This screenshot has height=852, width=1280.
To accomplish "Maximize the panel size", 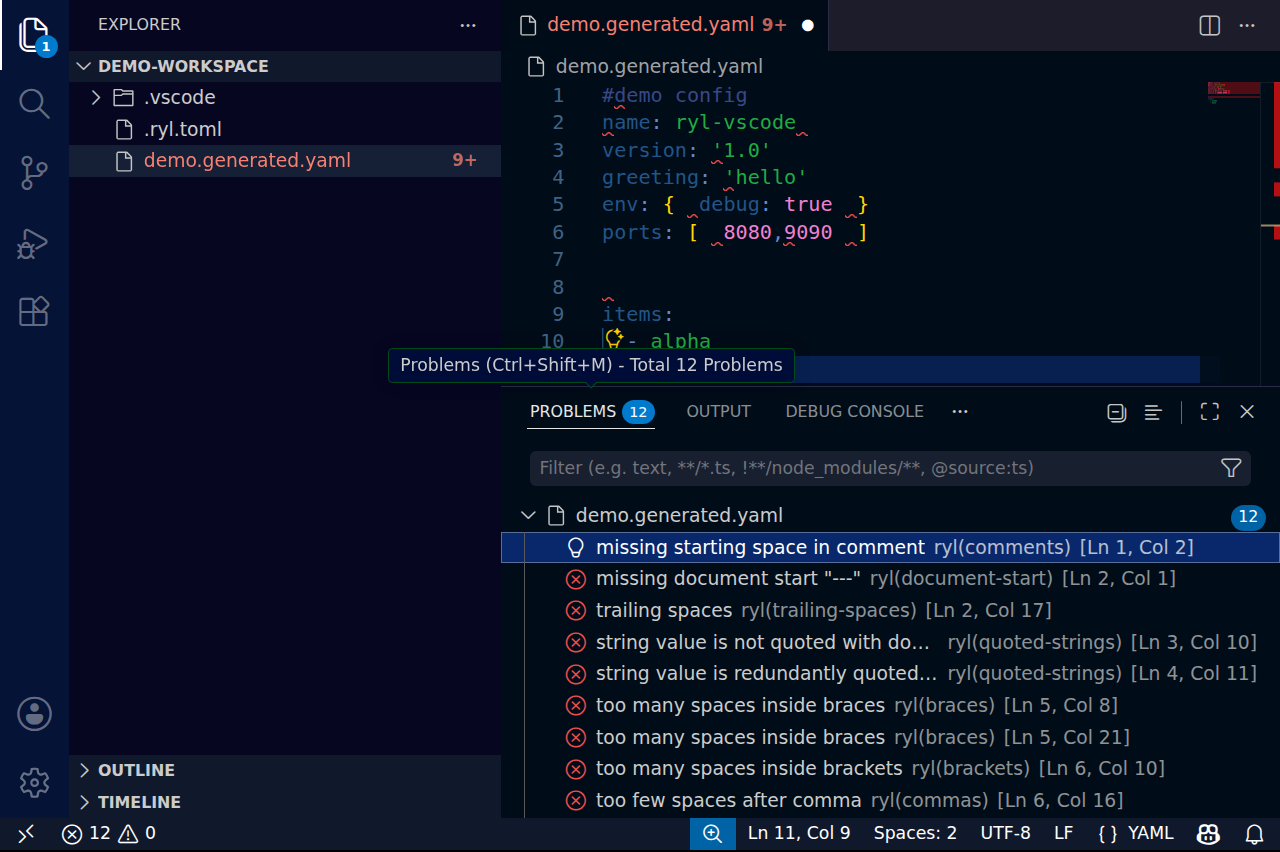I will click(x=1210, y=412).
